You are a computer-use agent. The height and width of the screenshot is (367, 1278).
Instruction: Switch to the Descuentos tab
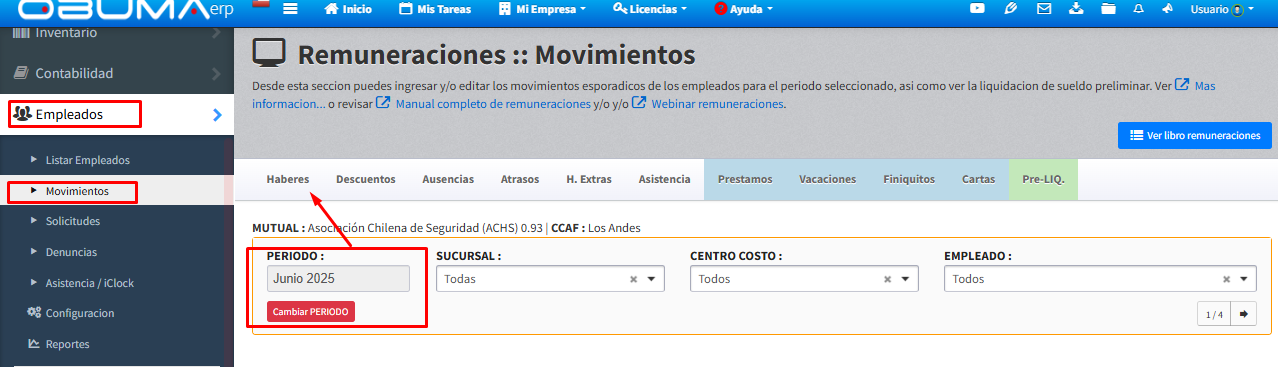[366, 179]
